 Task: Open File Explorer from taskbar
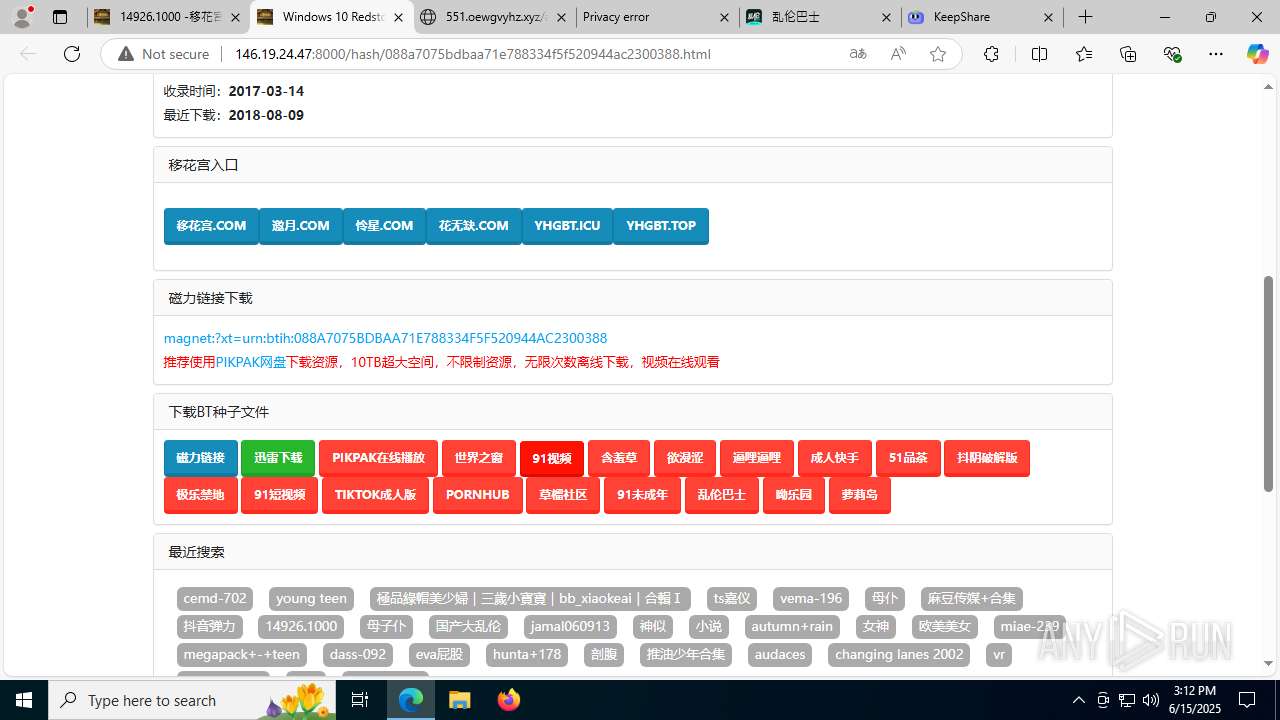(460, 700)
